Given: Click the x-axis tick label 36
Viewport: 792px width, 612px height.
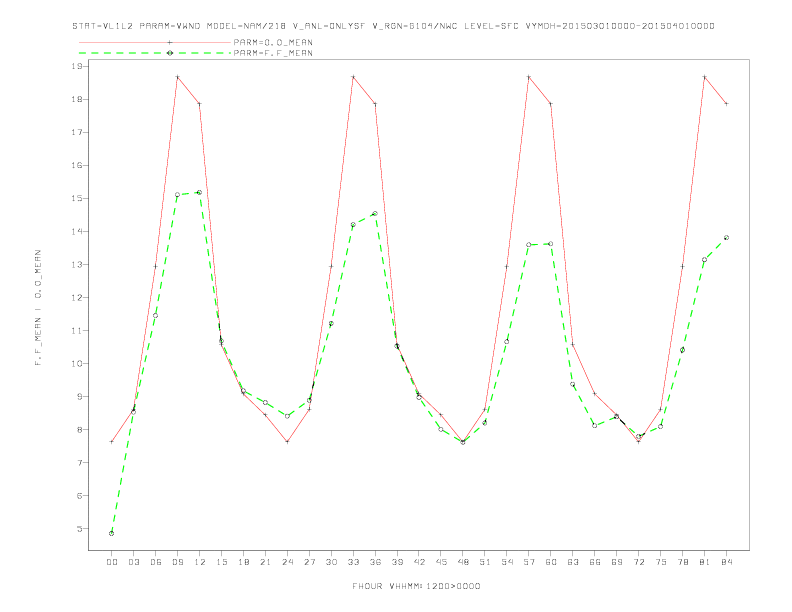Looking at the screenshot, I should (375, 562).
